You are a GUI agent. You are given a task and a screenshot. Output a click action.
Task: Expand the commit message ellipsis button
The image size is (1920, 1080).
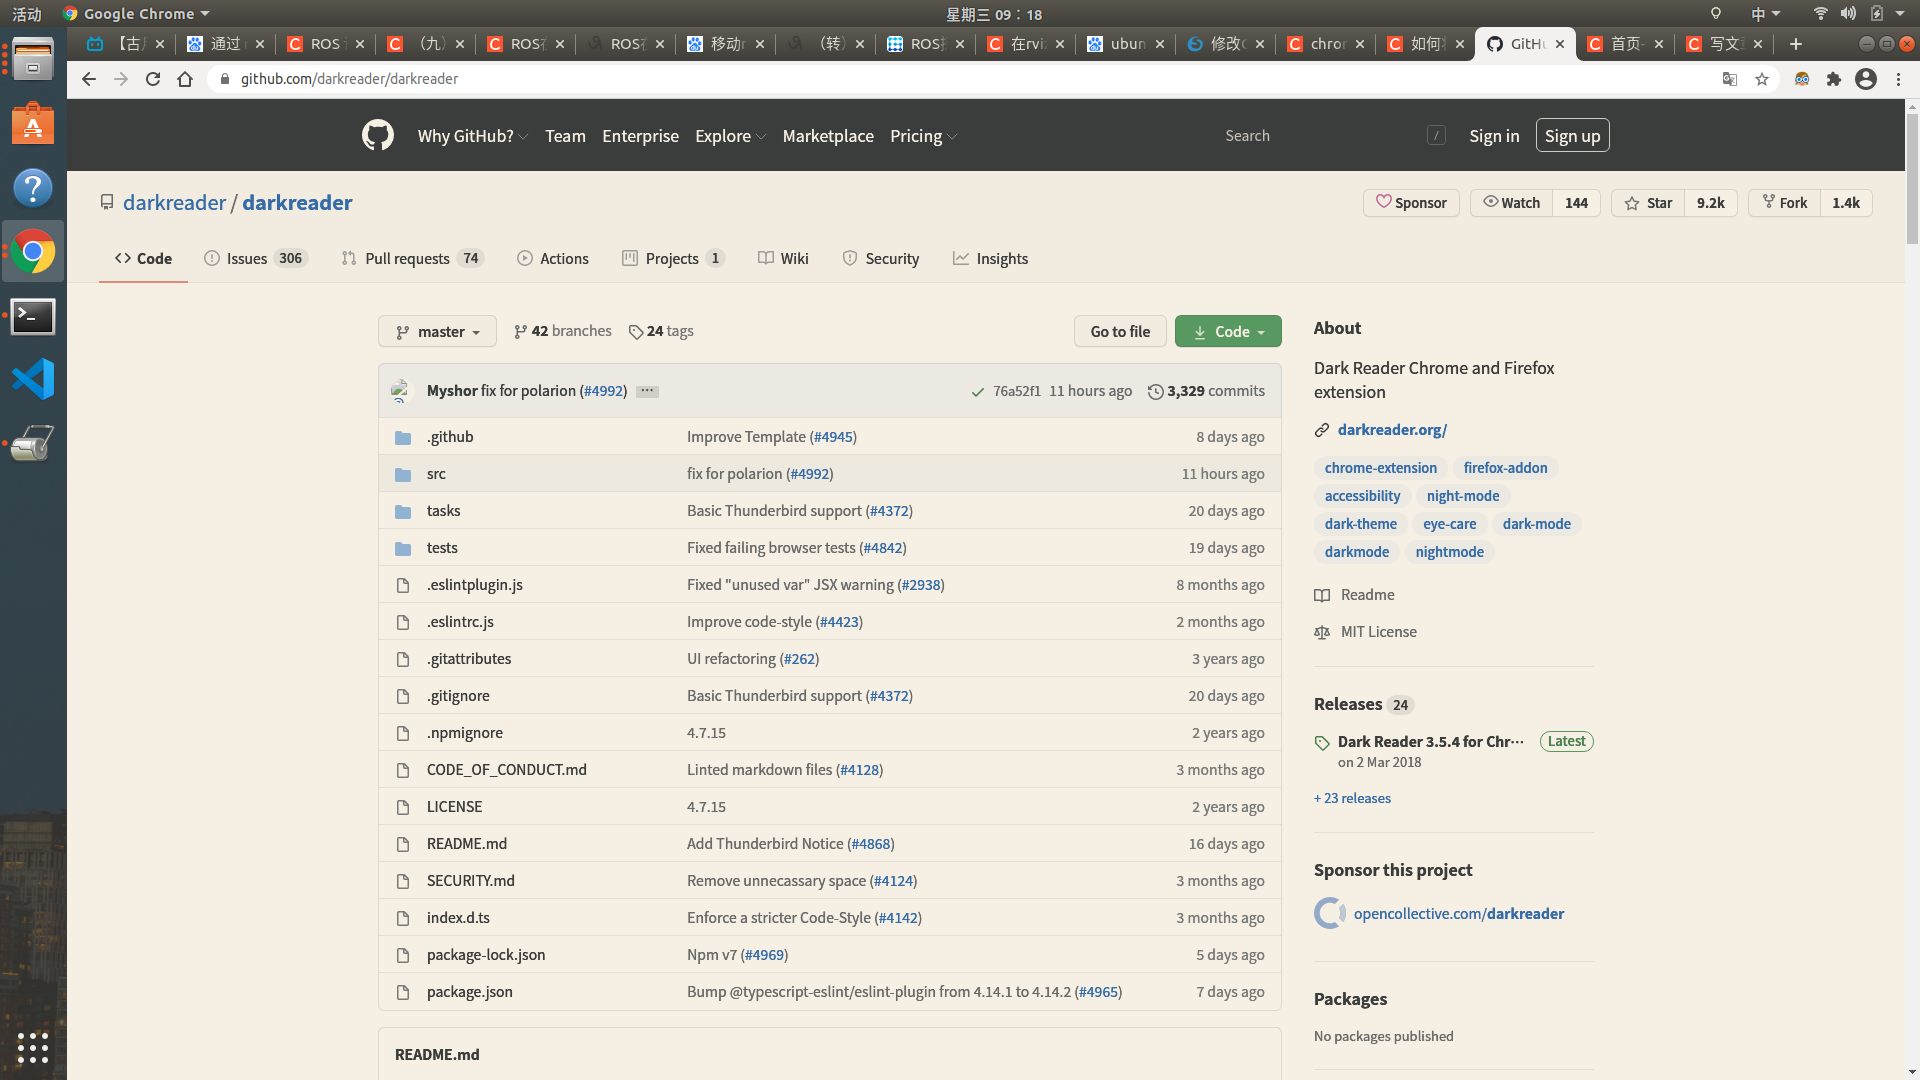point(647,391)
